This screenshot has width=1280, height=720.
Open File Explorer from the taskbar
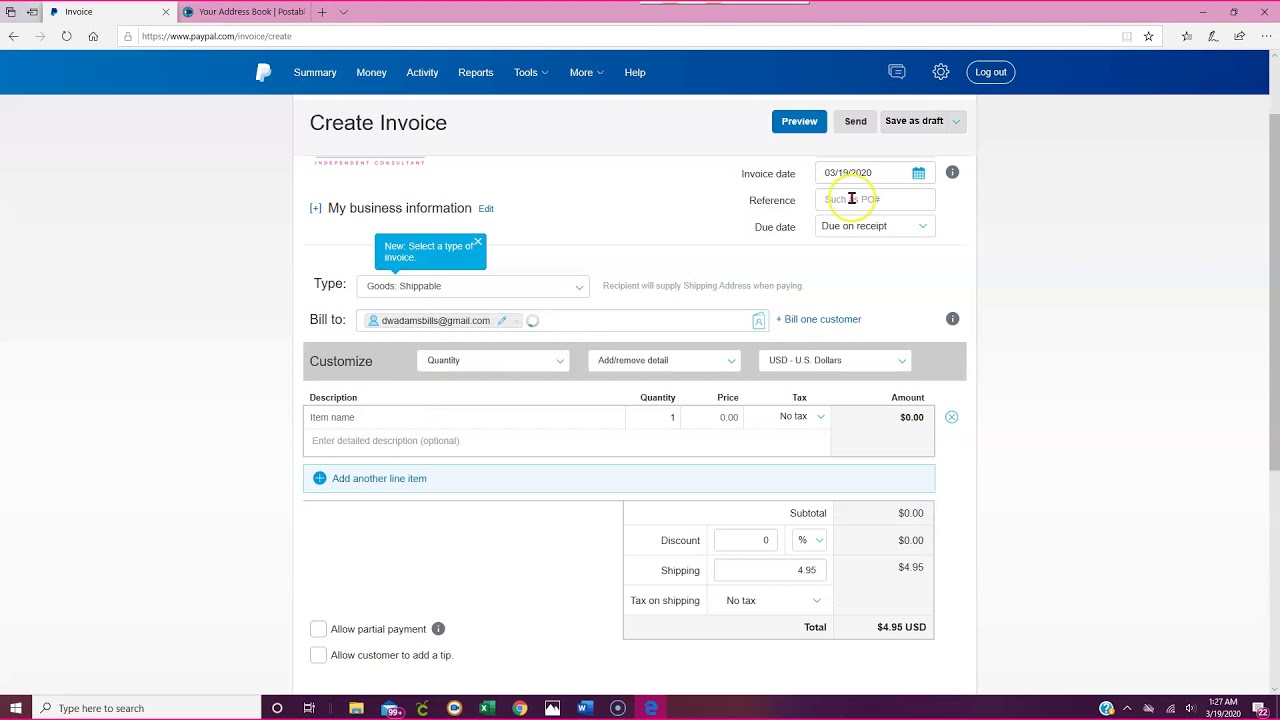coord(356,708)
